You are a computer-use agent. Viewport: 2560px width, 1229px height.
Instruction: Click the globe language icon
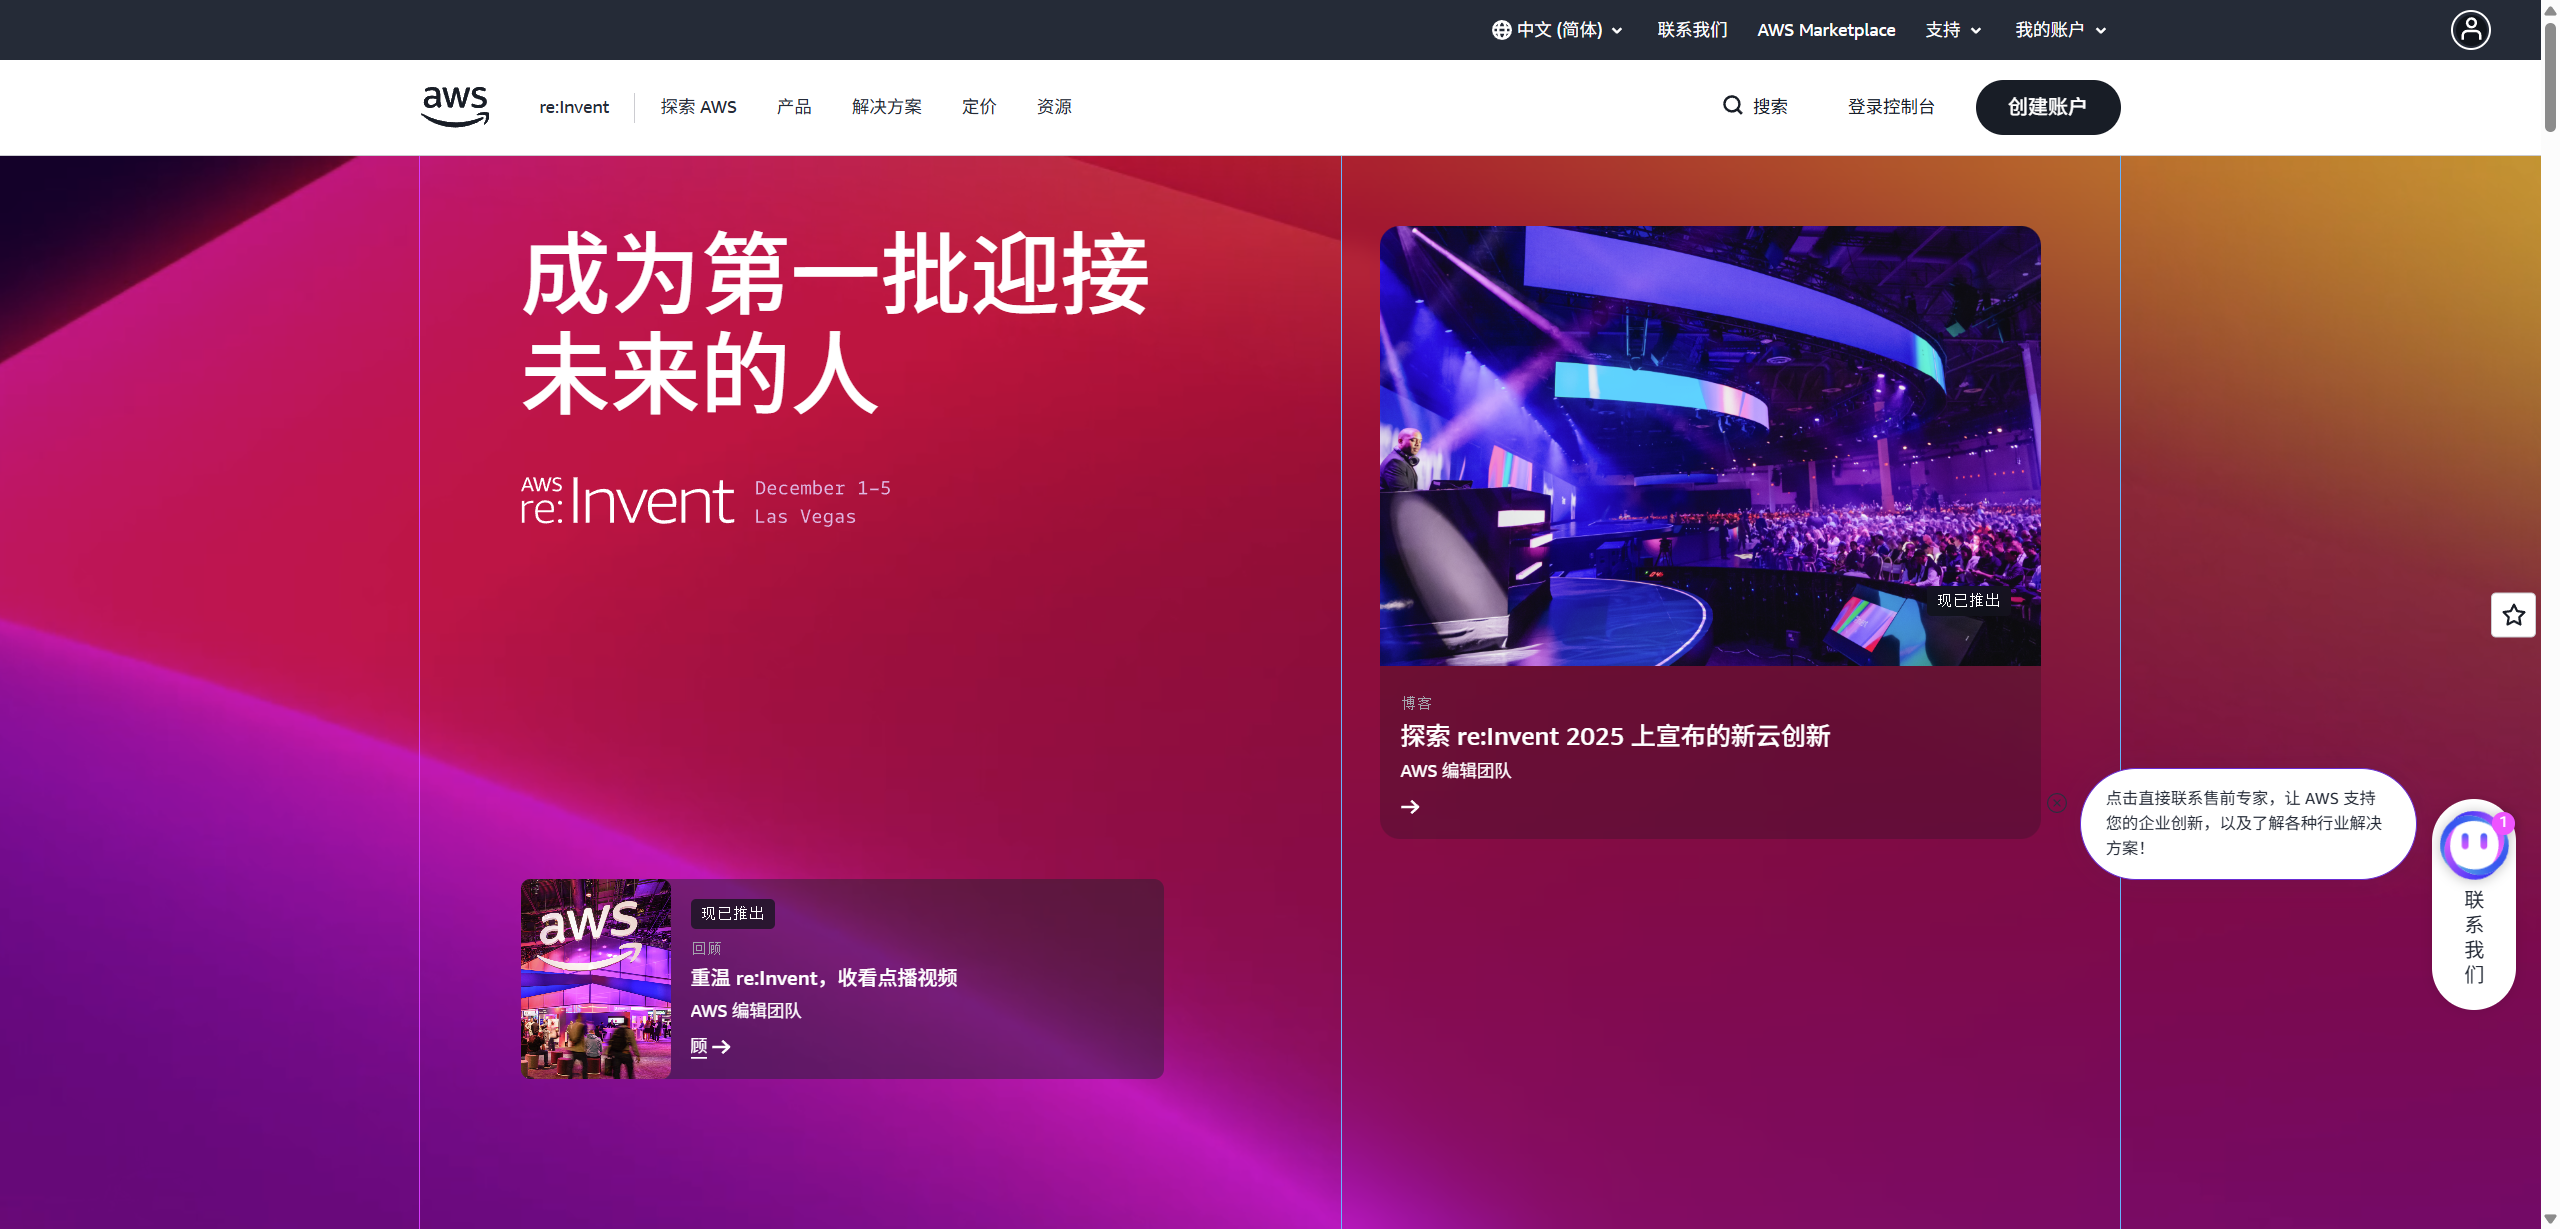coord(1501,30)
